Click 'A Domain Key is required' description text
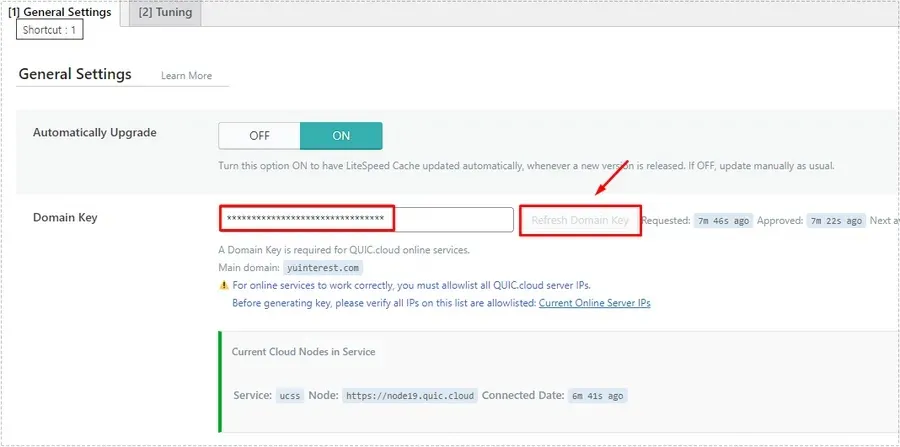This screenshot has width=900, height=447. [344, 250]
